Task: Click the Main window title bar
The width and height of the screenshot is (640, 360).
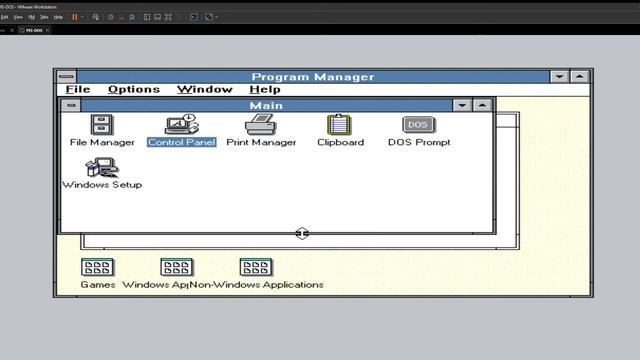Action: click(267, 105)
